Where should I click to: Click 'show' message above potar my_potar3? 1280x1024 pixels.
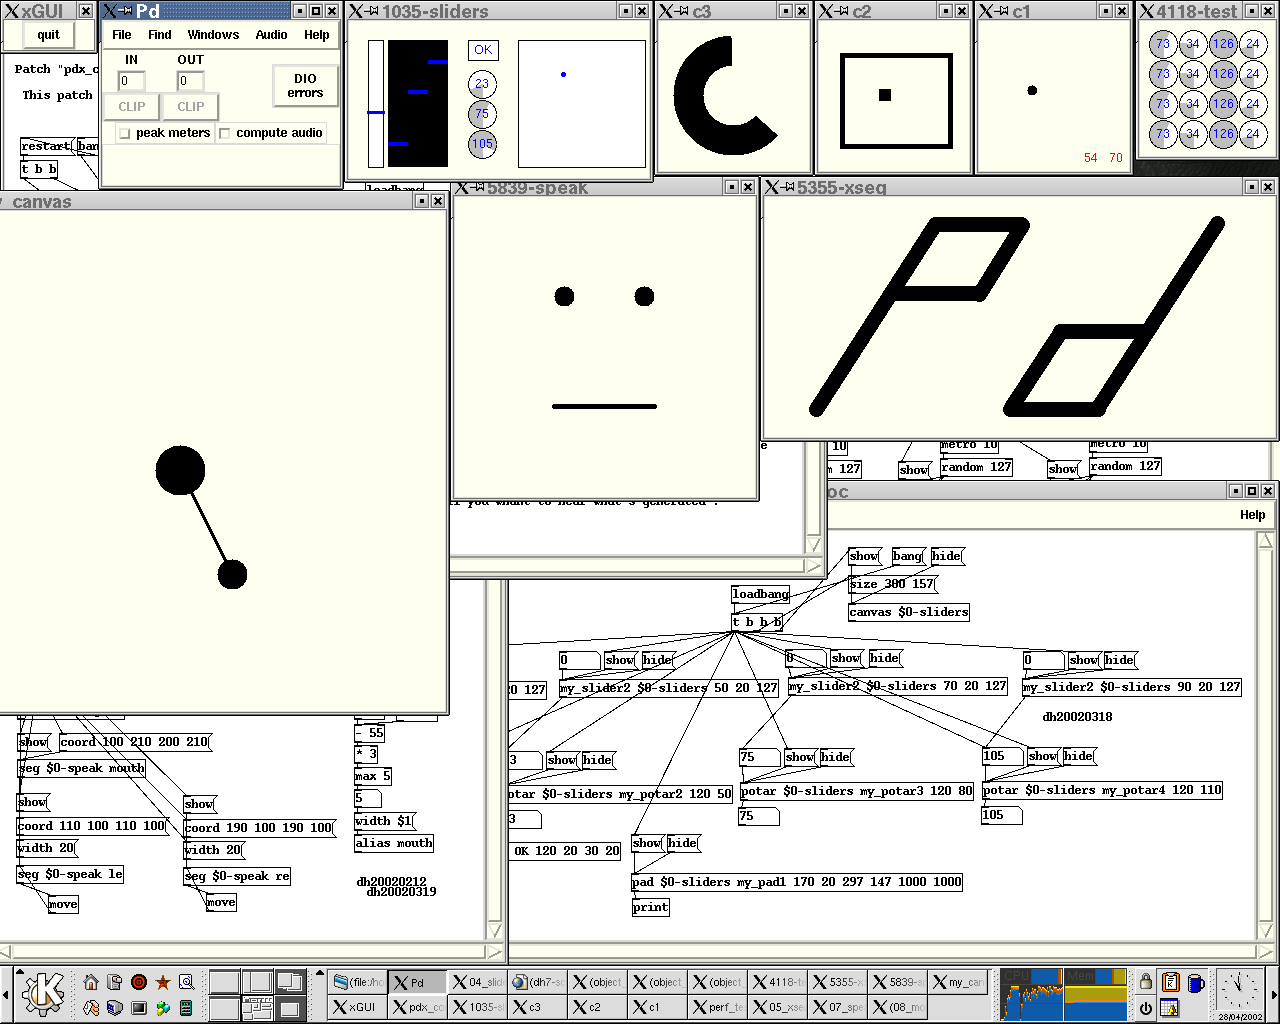click(x=801, y=757)
